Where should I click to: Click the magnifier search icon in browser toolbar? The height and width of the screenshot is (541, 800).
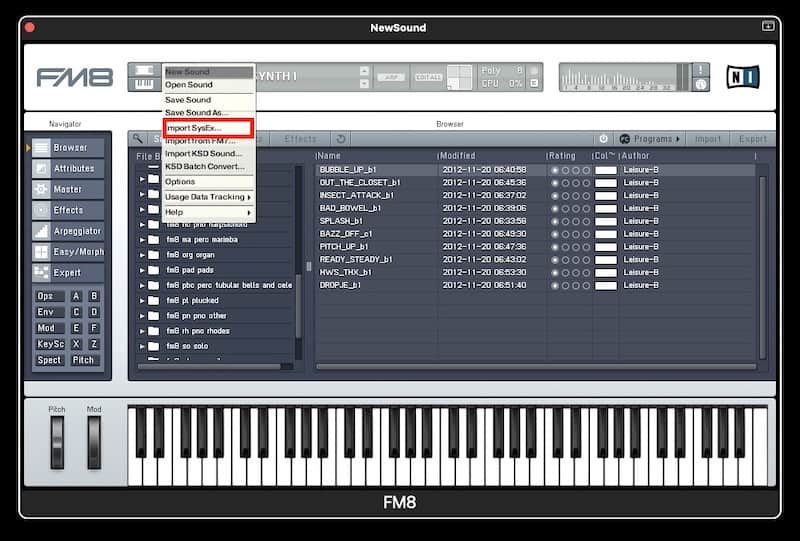[137, 139]
